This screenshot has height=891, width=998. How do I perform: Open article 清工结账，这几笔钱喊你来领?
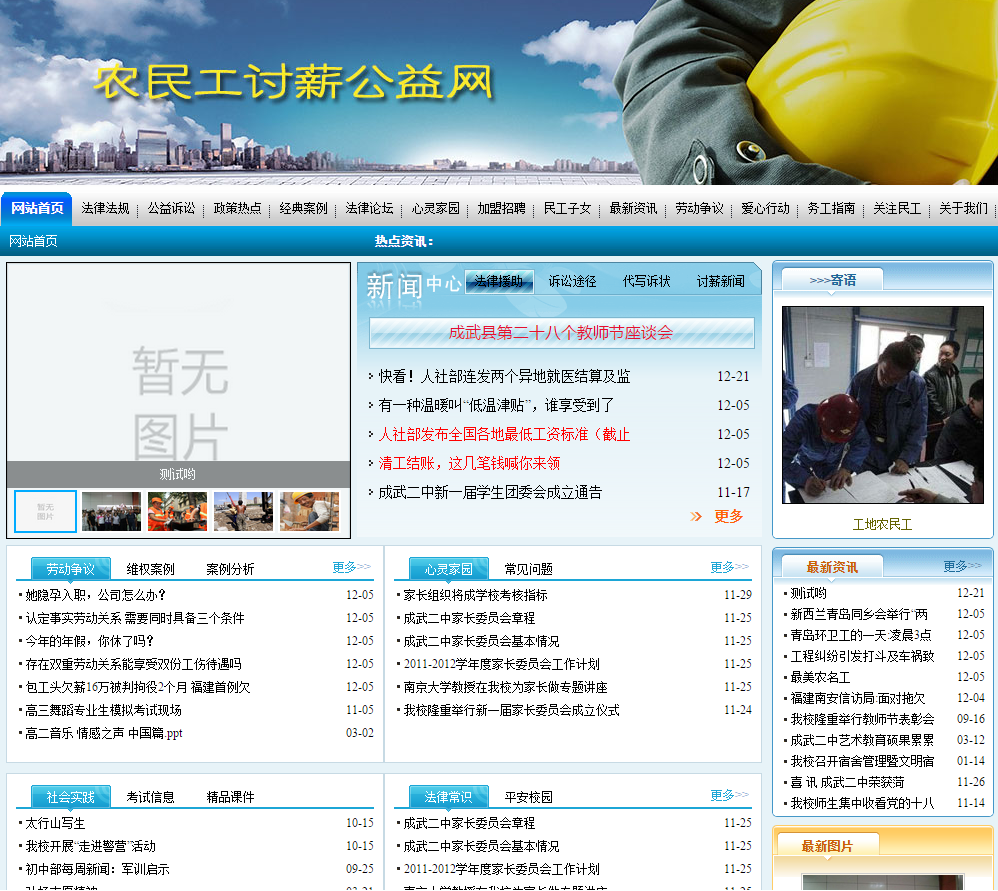[469, 463]
